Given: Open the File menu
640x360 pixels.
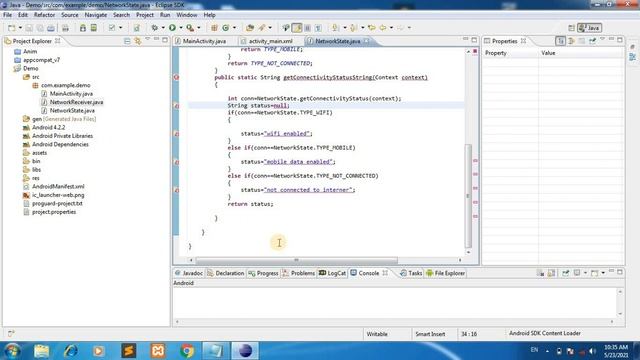Looking at the screenshot, I should pyautogui.click(x=7, y=15).
